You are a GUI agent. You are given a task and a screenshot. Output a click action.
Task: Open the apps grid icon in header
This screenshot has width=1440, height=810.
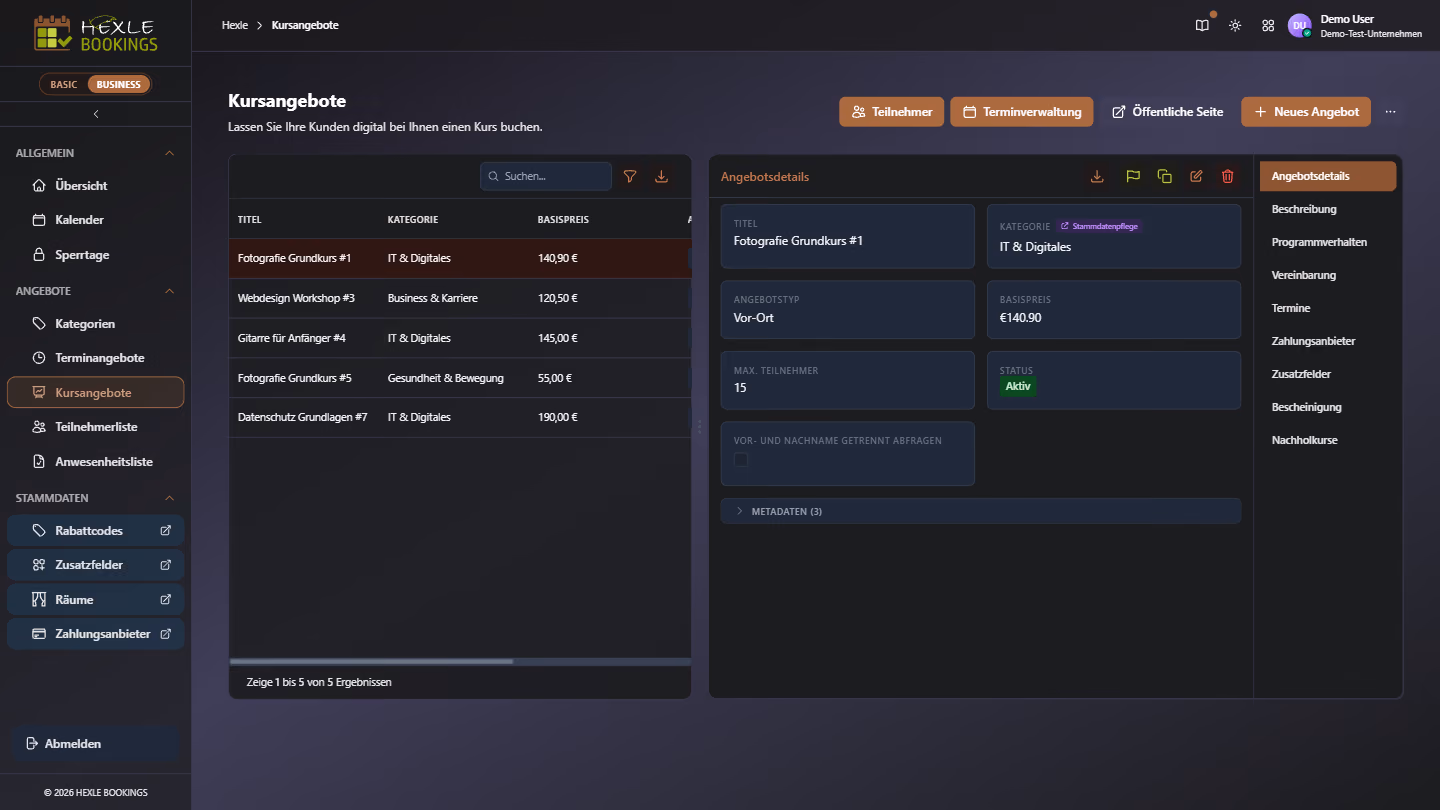1268,26
